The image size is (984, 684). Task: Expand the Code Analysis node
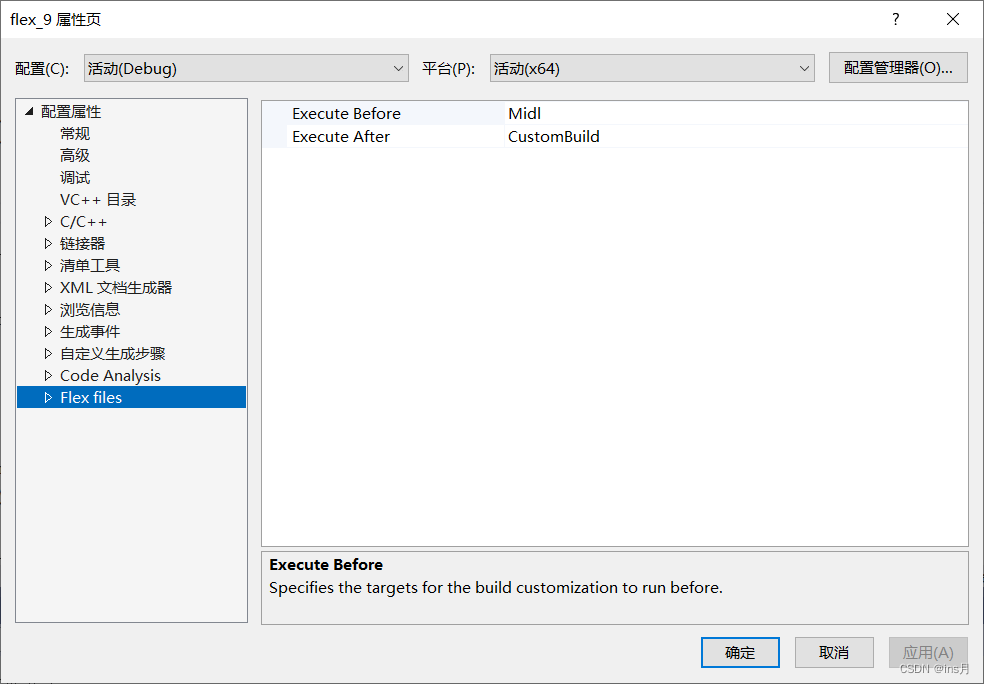pos(47,375)
